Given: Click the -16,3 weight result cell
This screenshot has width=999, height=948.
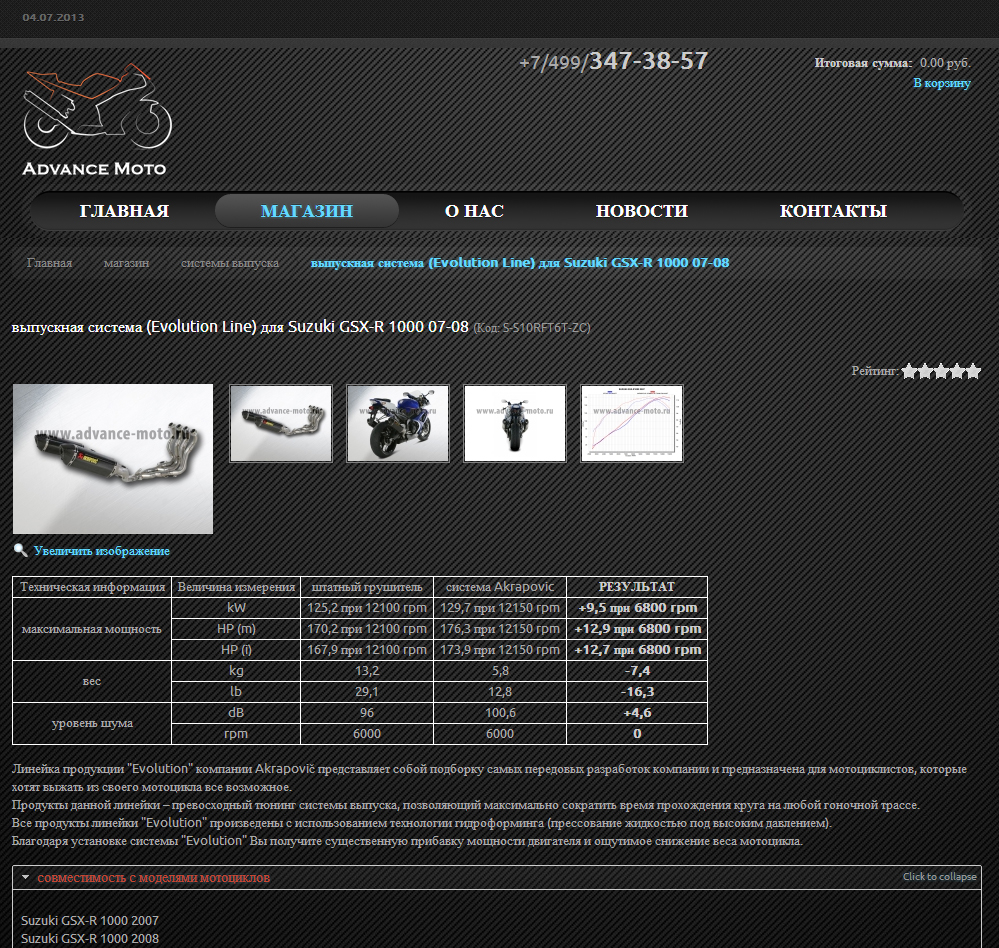Looking at the screenshot, I should (637, 692).
